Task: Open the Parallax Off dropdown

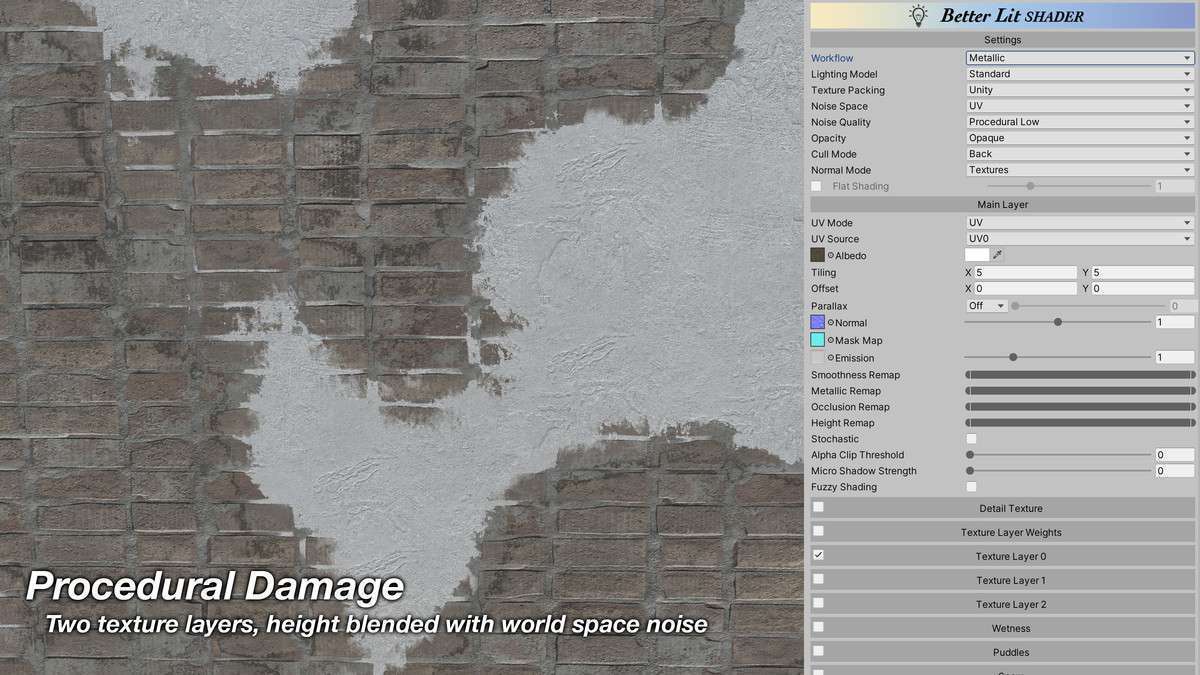Action: coord(987,306)
